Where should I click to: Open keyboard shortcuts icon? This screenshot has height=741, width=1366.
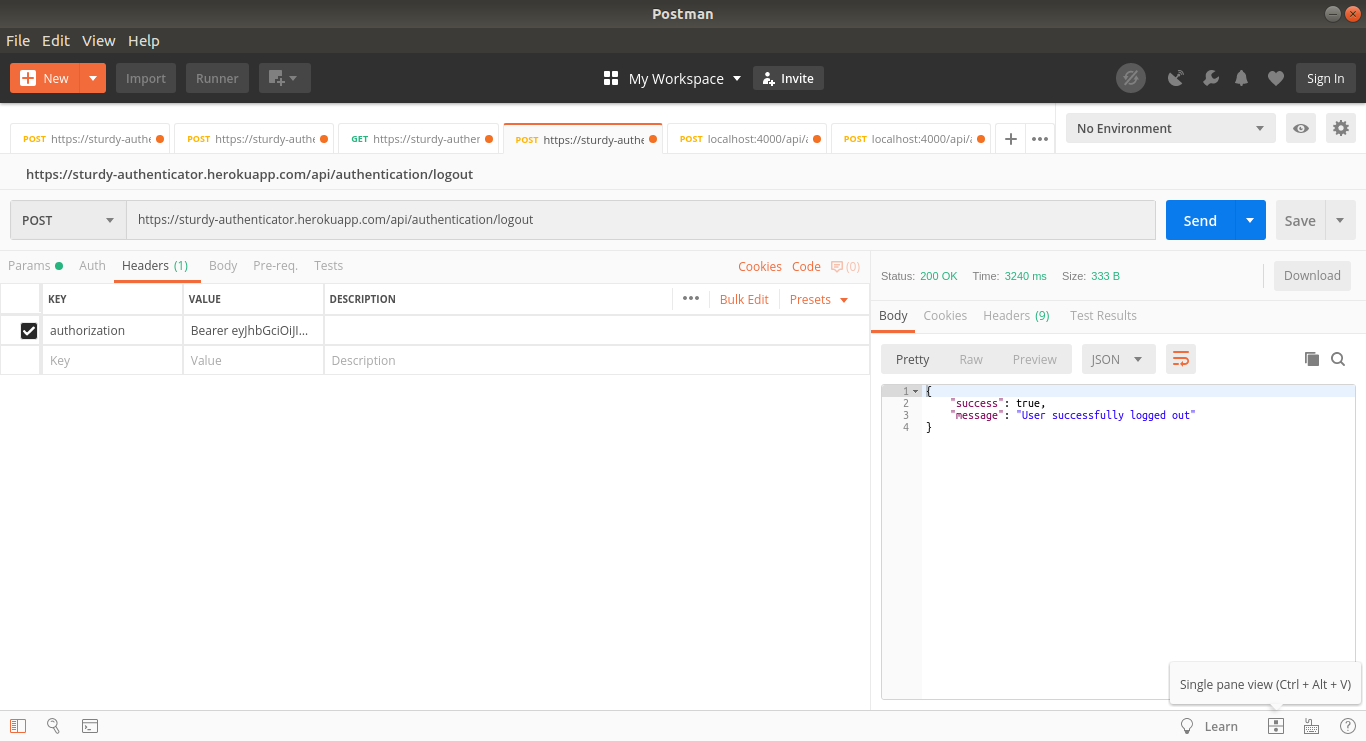pyautogui.click(x=1311, y=726)
